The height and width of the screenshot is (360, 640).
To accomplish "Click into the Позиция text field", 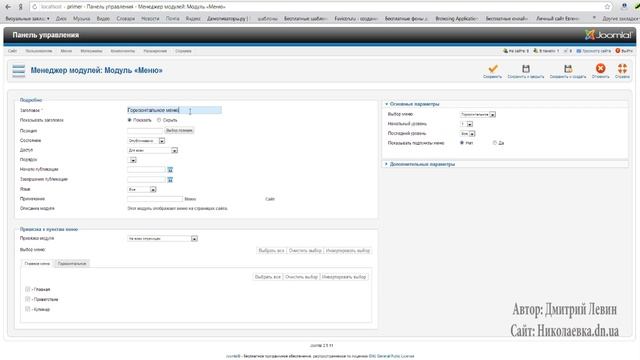I will 145,131.
